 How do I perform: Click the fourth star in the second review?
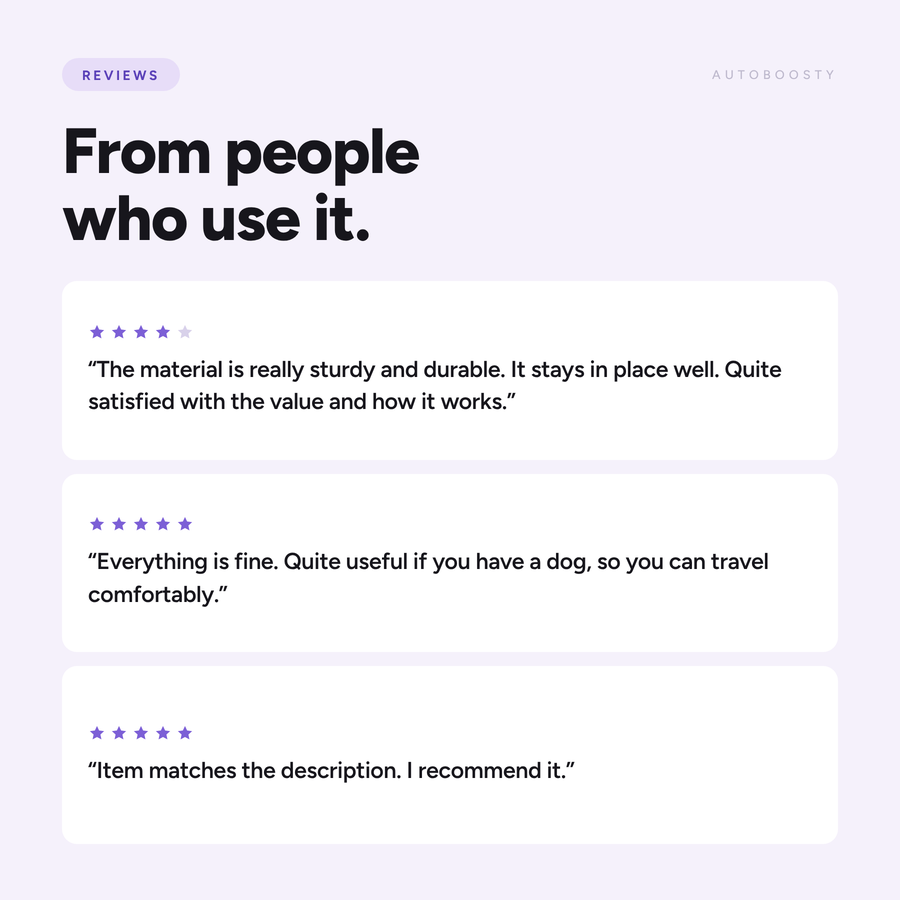point(163,523)
